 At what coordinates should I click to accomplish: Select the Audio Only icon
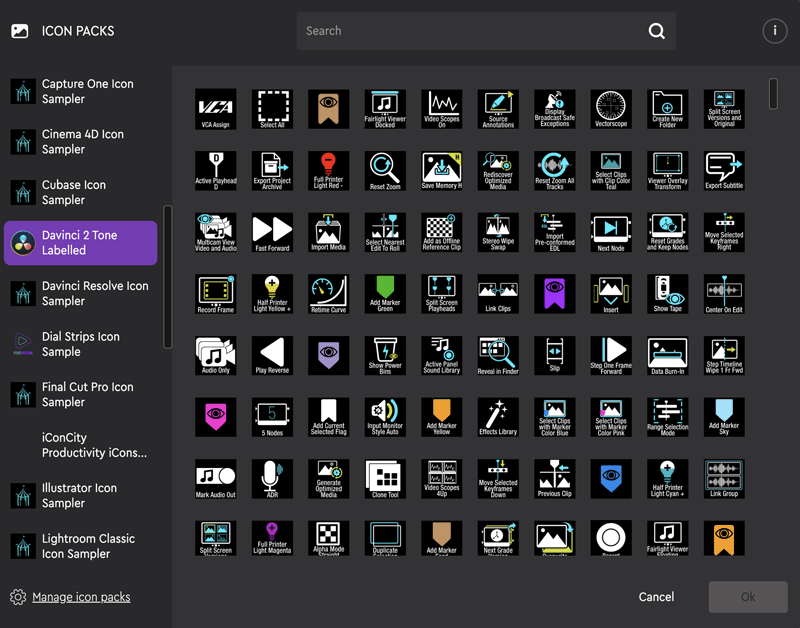pyautogui.click(x=215, y=356)
